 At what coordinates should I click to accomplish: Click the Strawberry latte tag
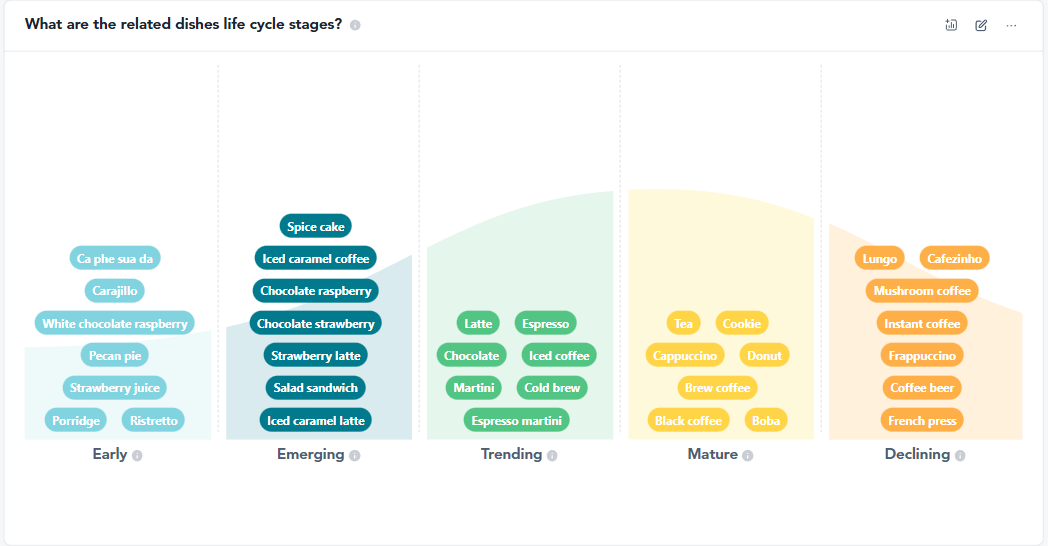(x=315, y=356)
